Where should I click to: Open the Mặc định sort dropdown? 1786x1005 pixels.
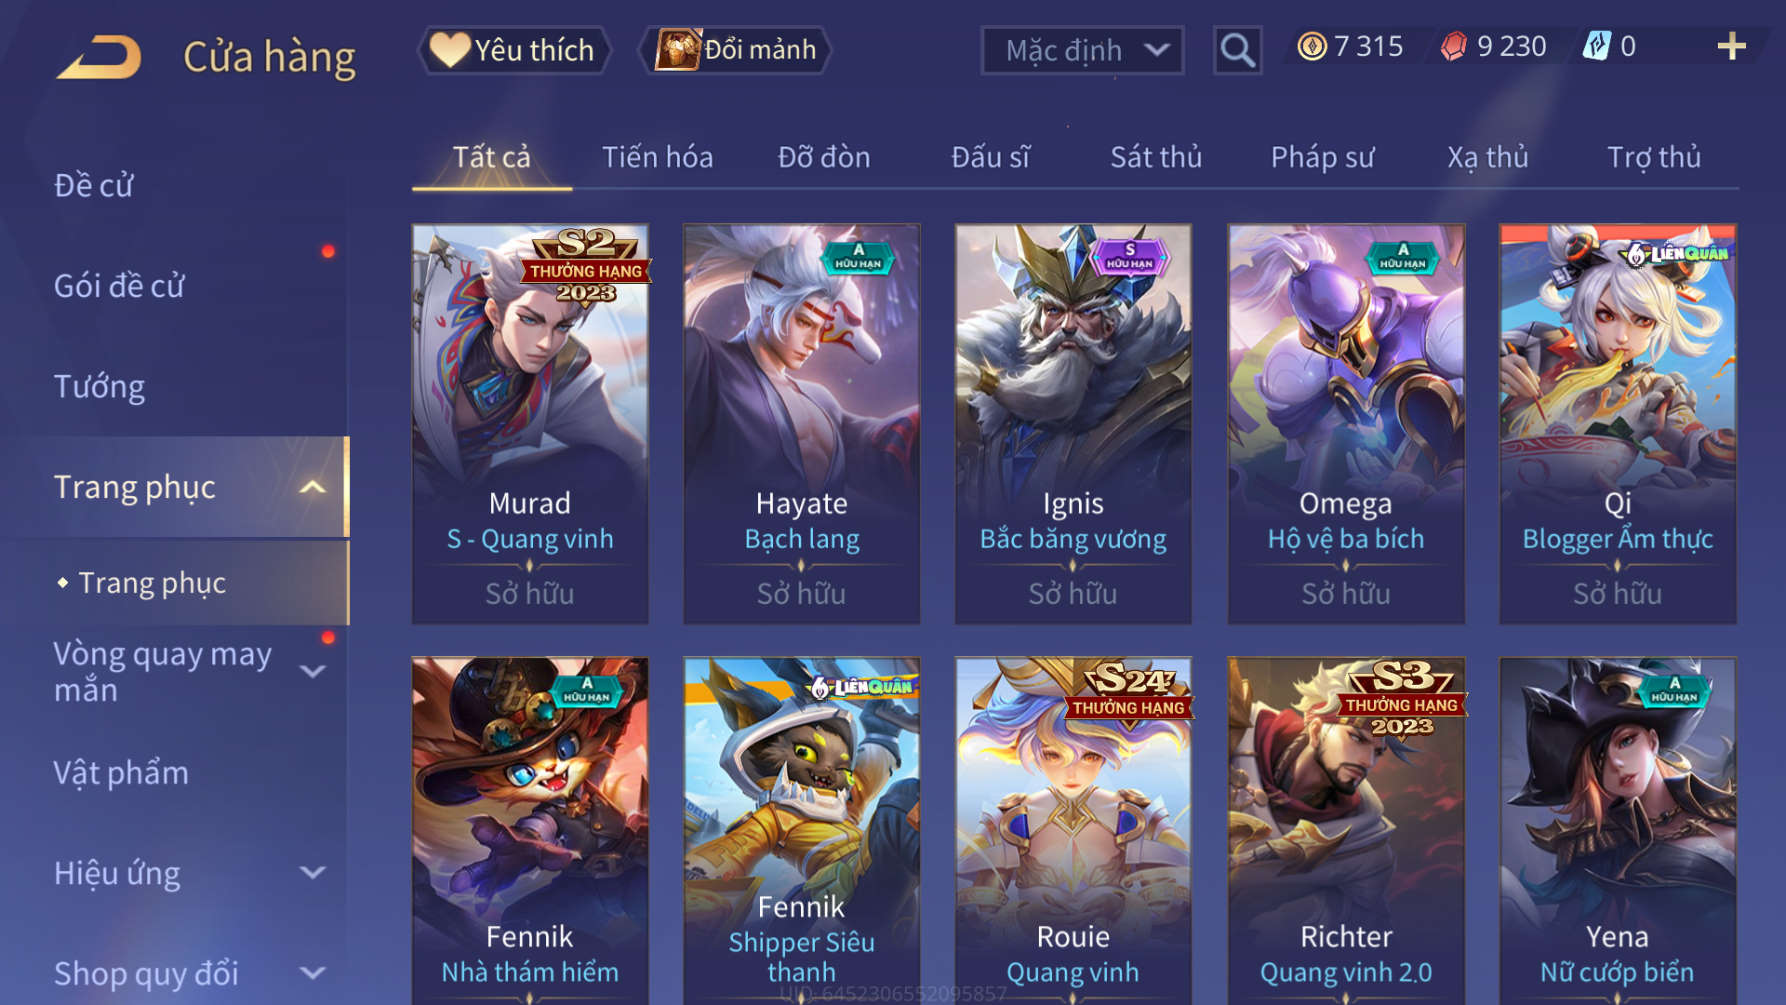pyautogui.click(x=1082, y=50)
